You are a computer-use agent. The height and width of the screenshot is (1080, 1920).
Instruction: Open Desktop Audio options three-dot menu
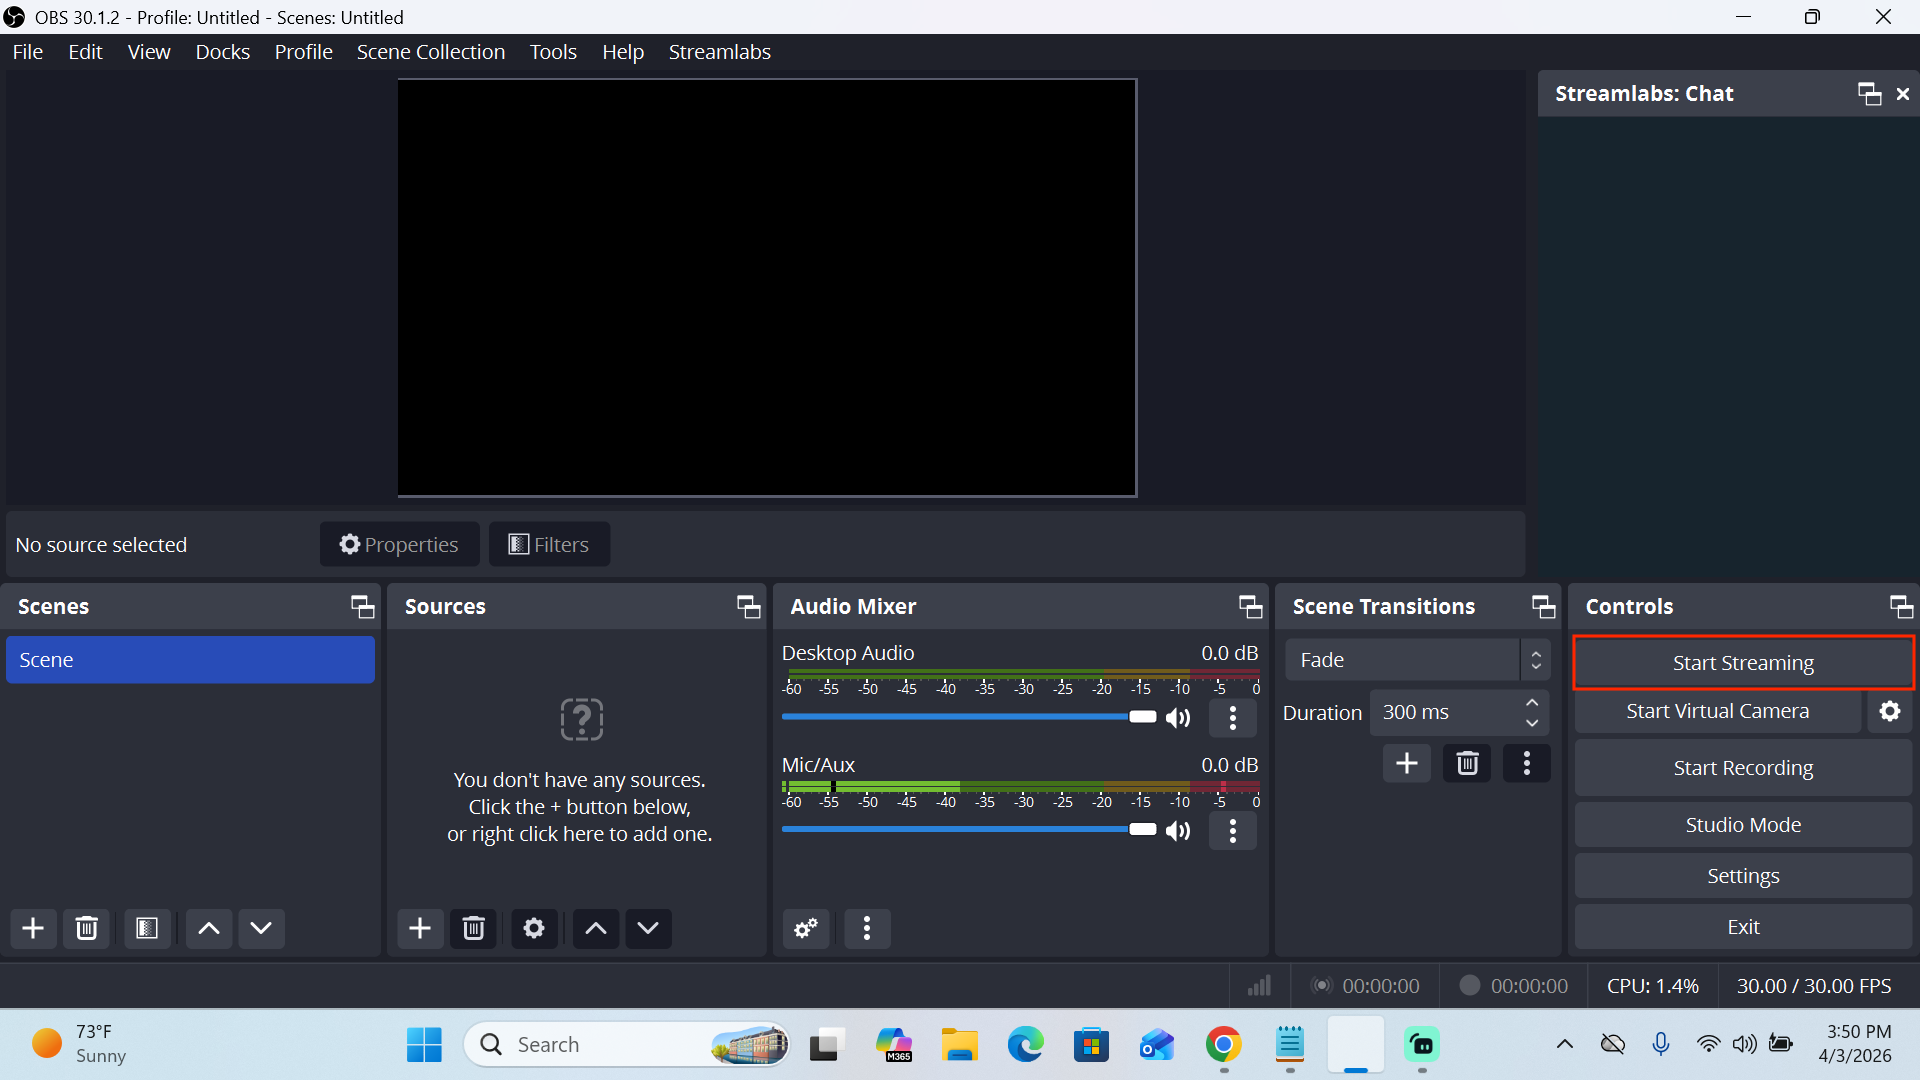pos(1233,717)
